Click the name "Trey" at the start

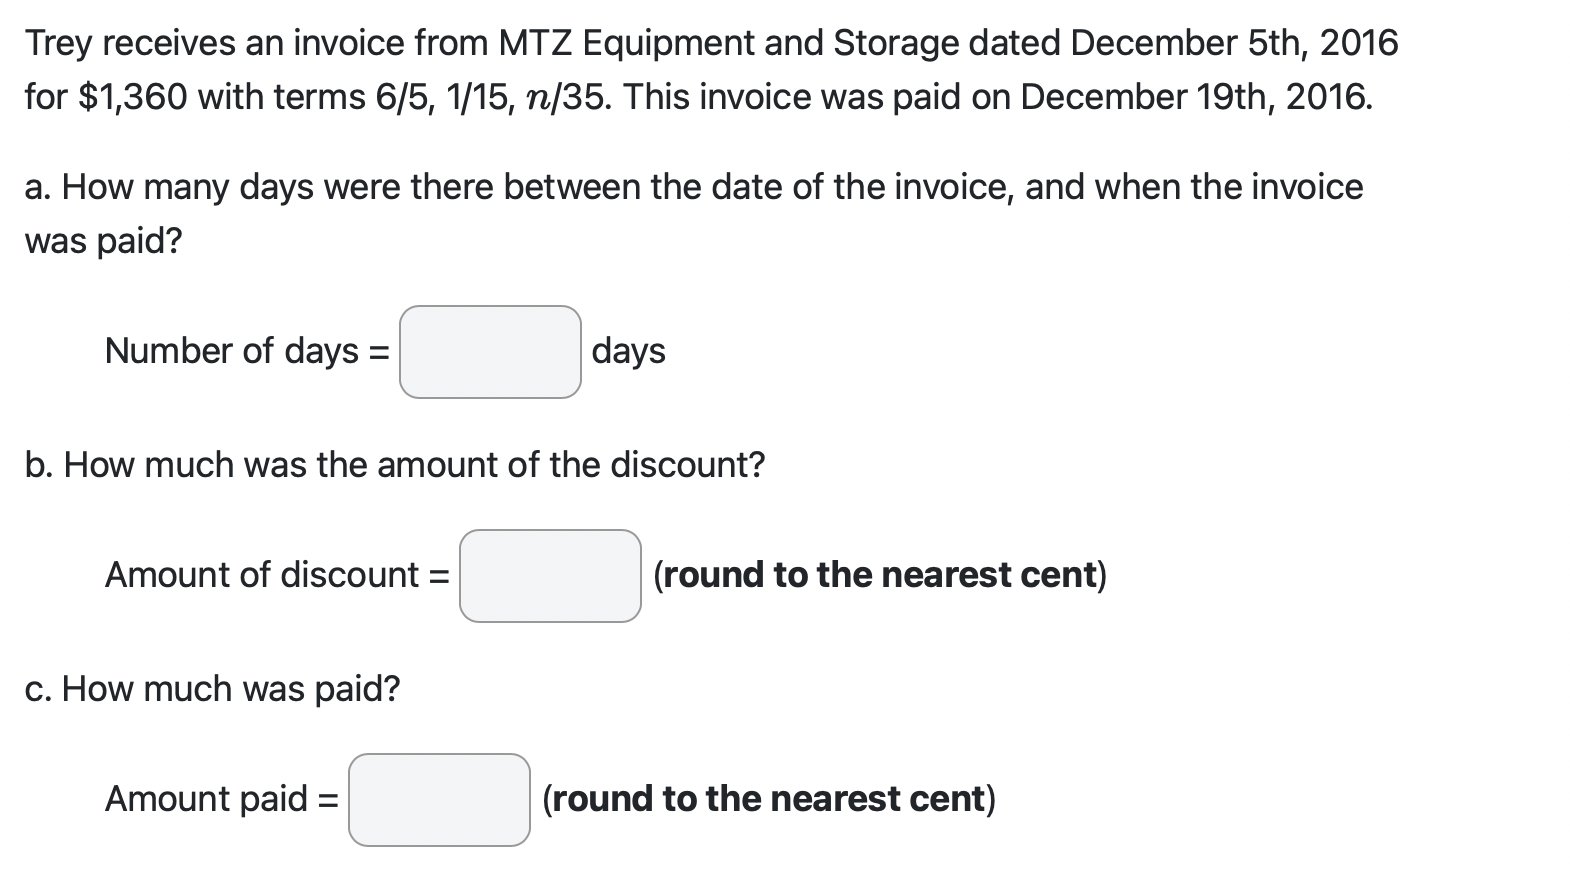(x=59, y=44)
